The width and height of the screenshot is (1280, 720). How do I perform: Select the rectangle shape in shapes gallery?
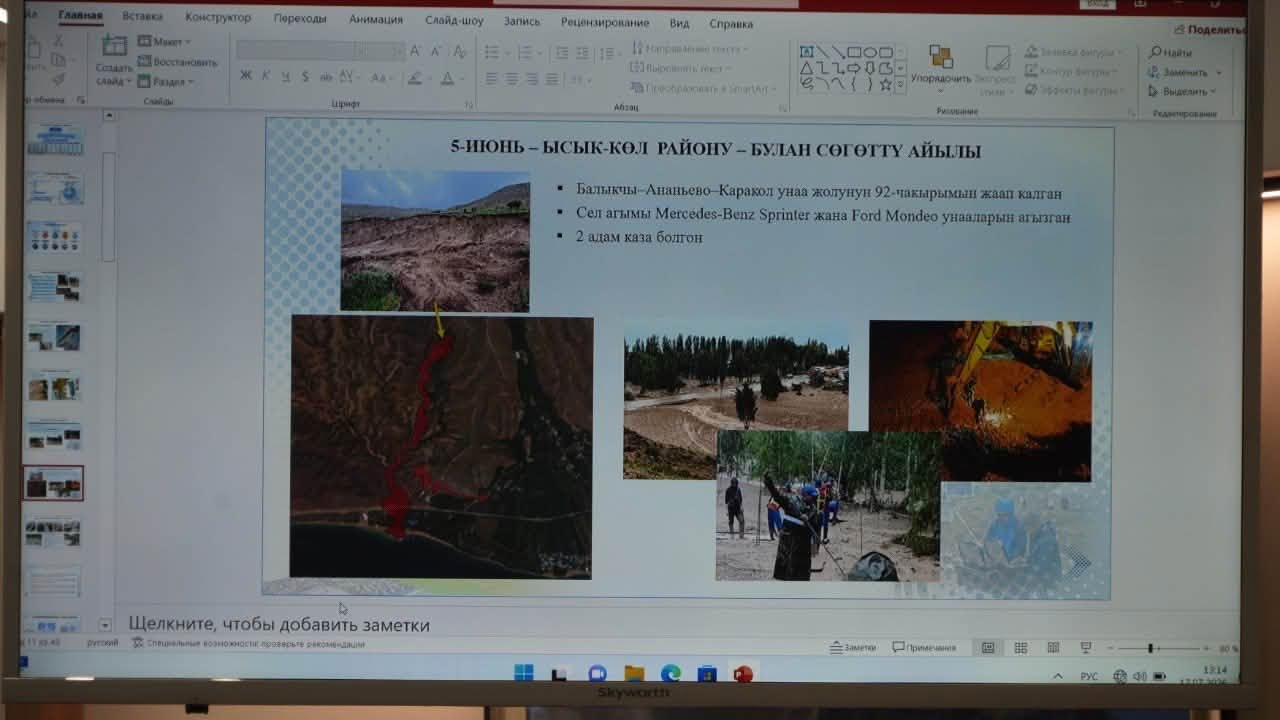[x=854, y=52]
